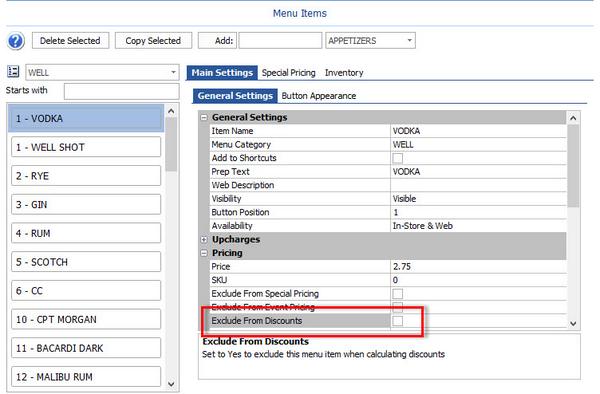Viewport: 600px width, 394px height.
Task: Switch to the Main Settings tab
Action: click(x=222, y=73)
